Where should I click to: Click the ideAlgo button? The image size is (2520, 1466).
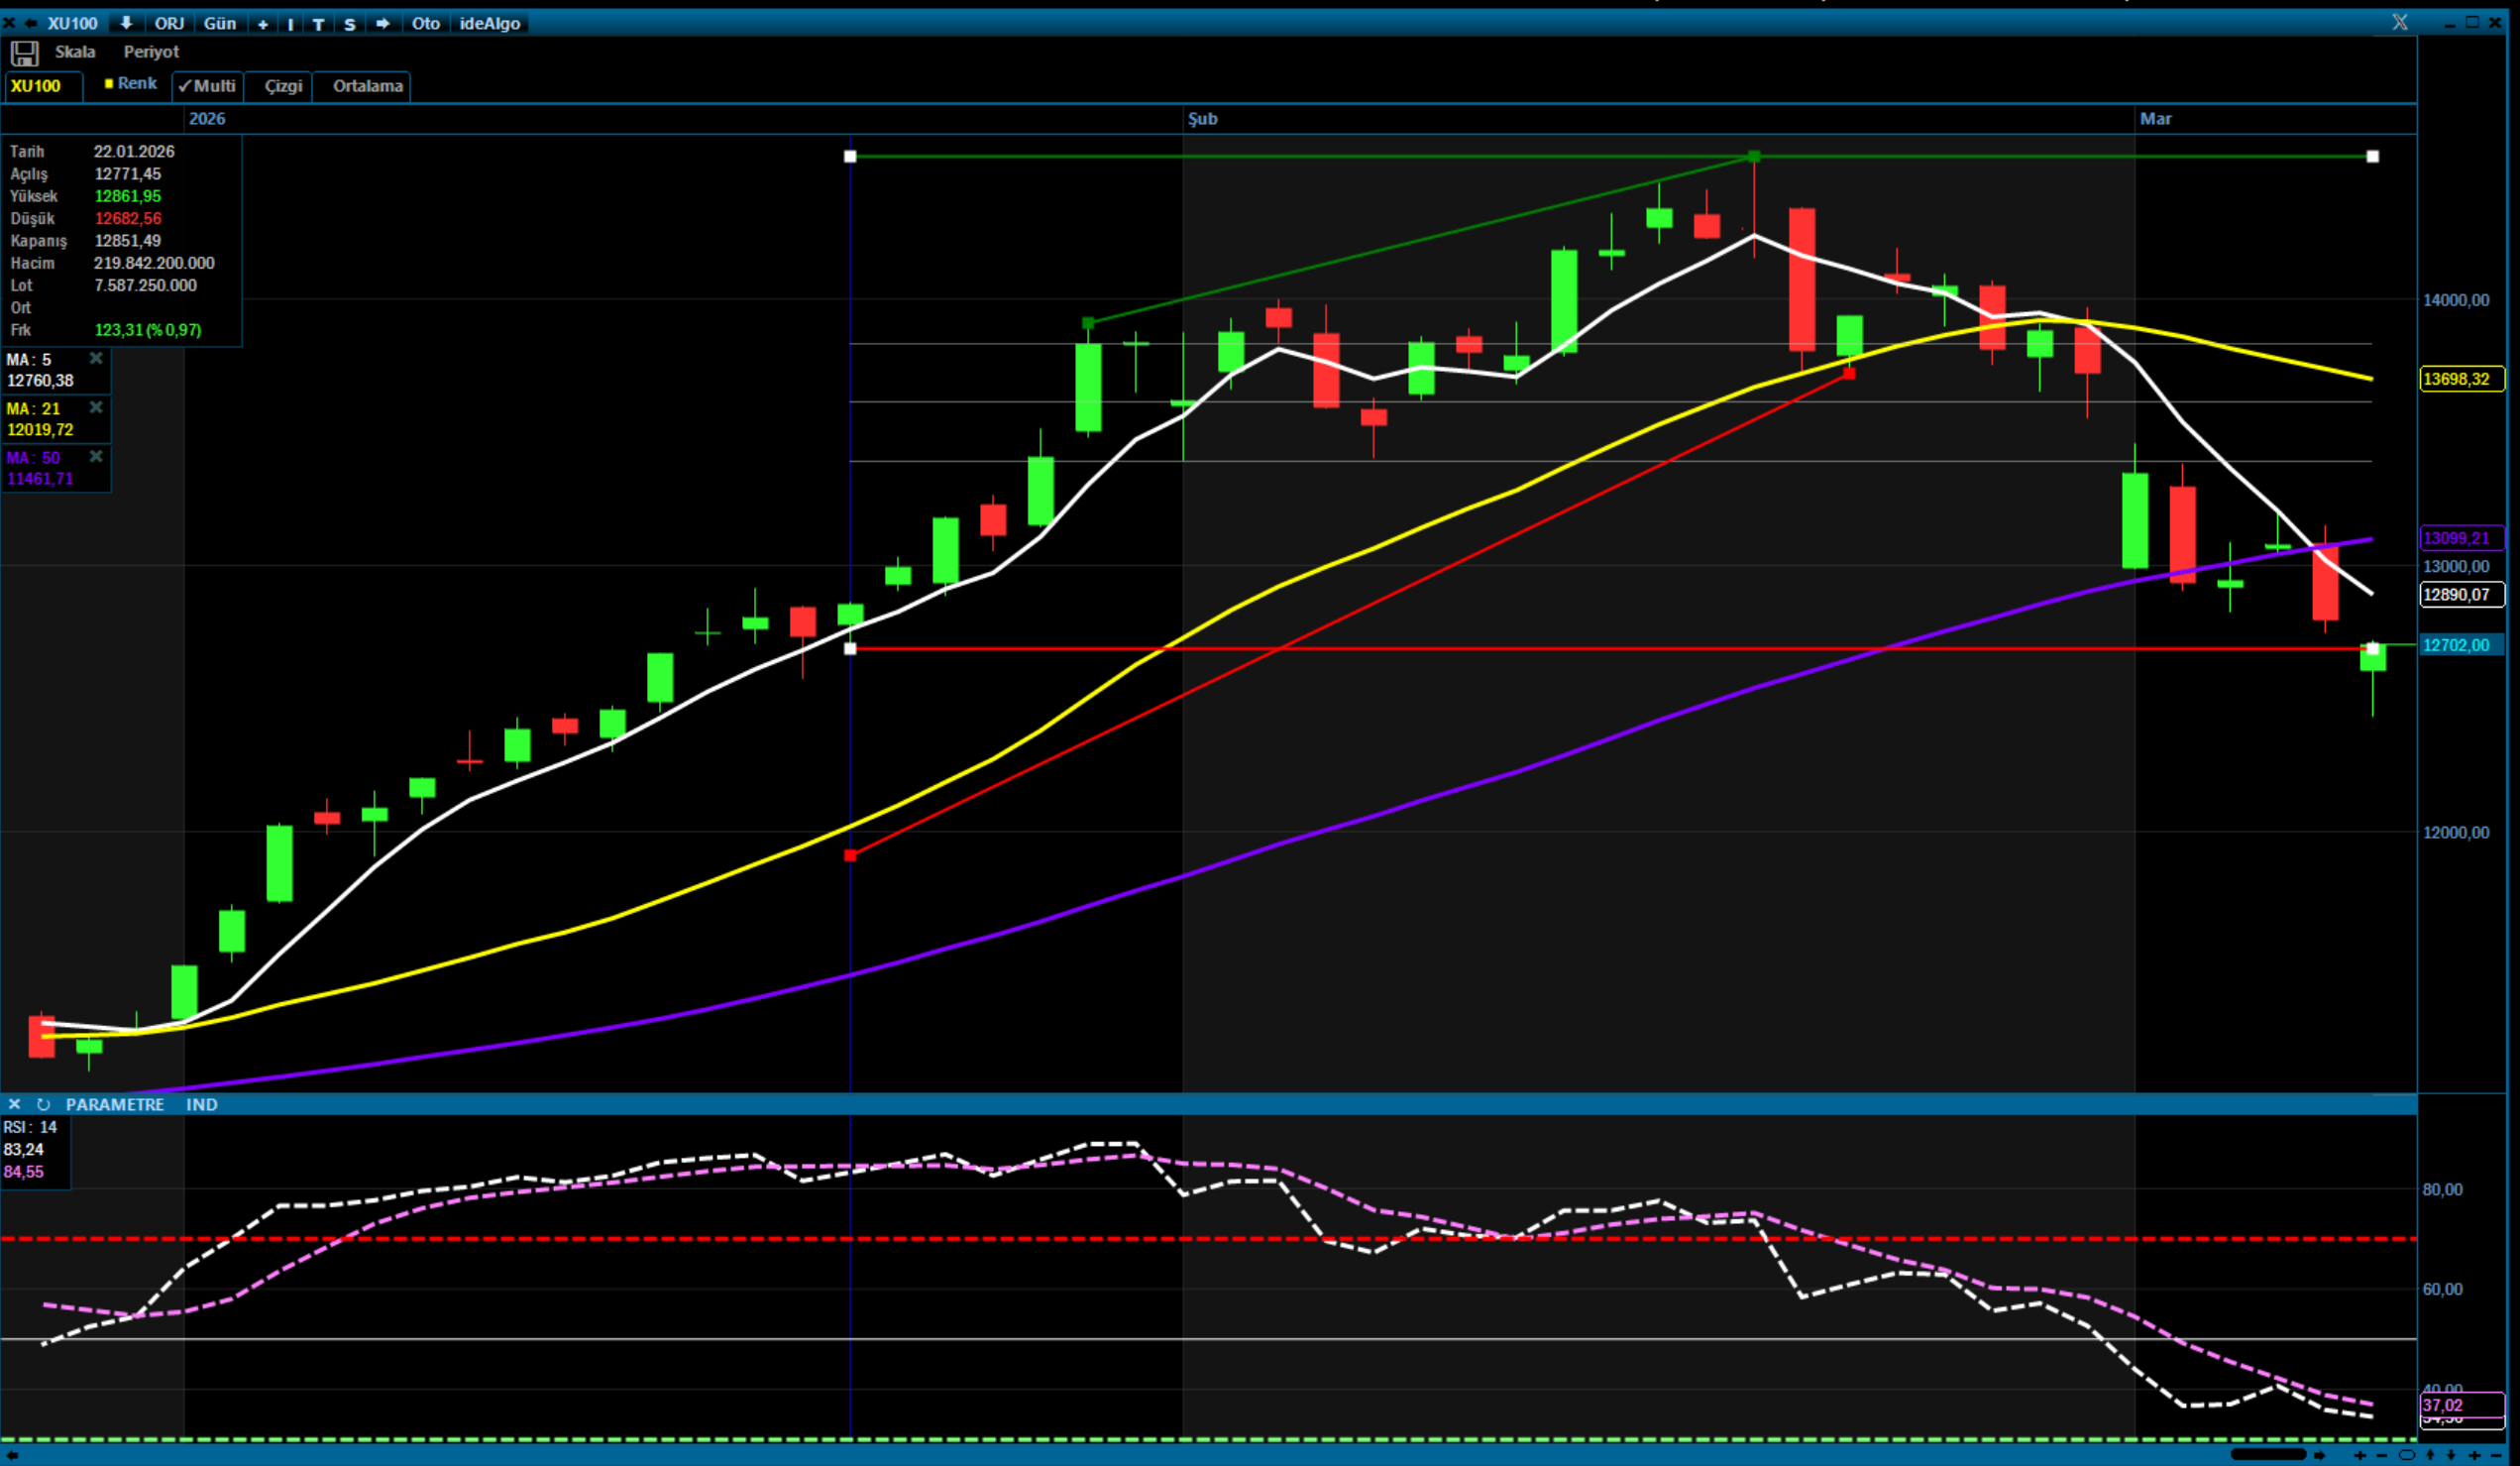point(489,23)
